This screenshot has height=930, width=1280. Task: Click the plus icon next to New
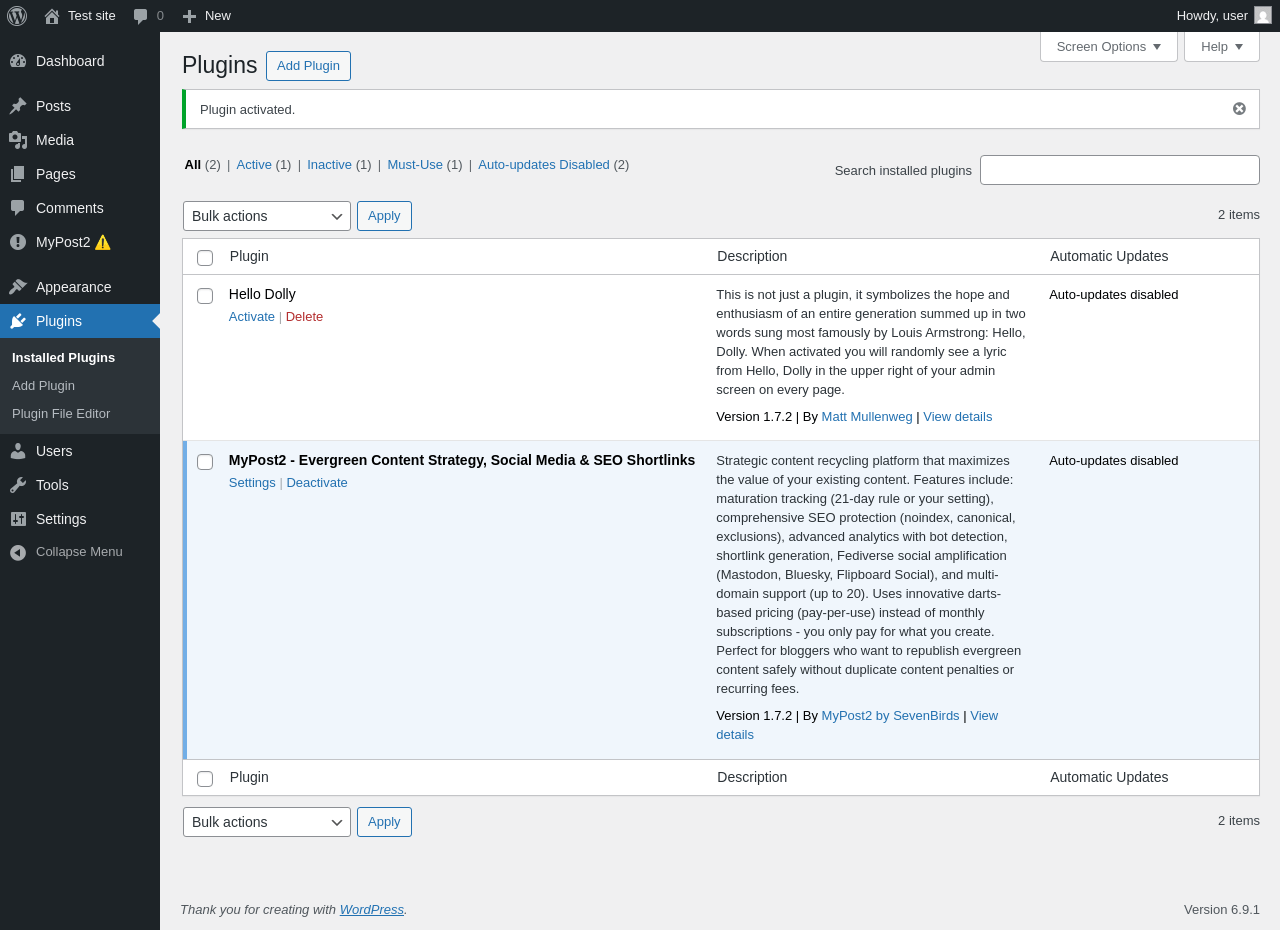pyautogui.click(x=189, y=16)
